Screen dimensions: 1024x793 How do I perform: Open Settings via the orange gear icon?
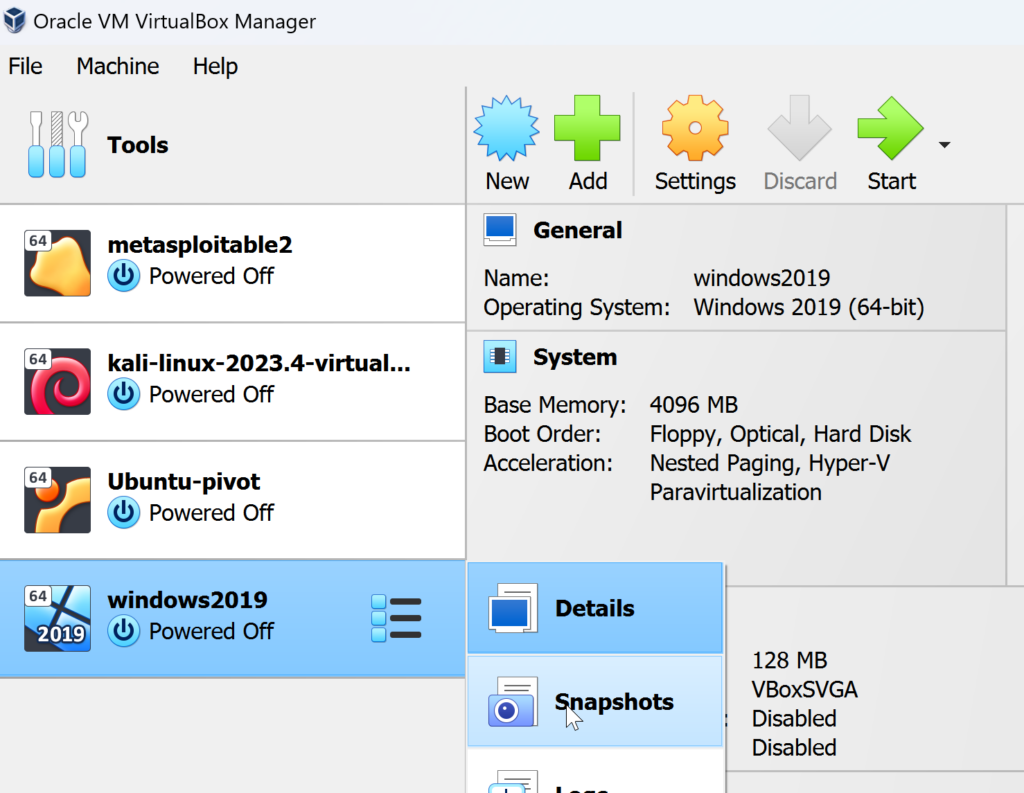tap(695, 128)
